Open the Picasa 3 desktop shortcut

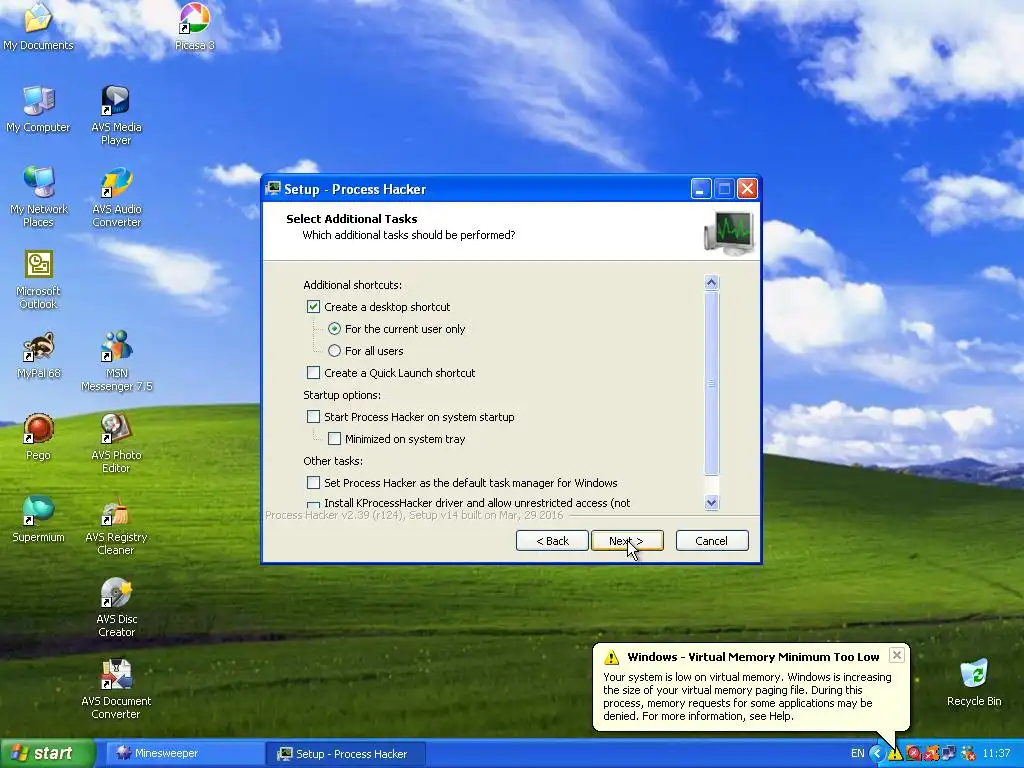[194, 26]
